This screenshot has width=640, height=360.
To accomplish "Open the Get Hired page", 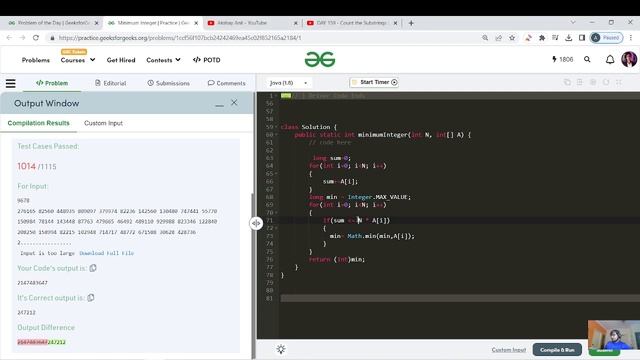I will [x=121, y=60].
